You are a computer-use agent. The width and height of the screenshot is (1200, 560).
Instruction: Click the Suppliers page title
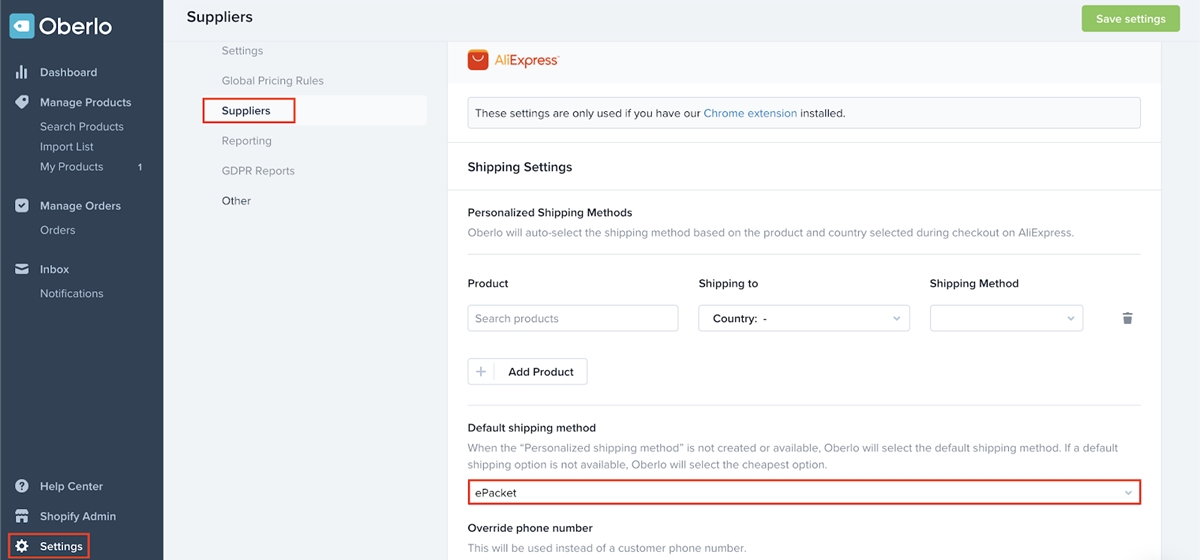click(x=220, y=17)
